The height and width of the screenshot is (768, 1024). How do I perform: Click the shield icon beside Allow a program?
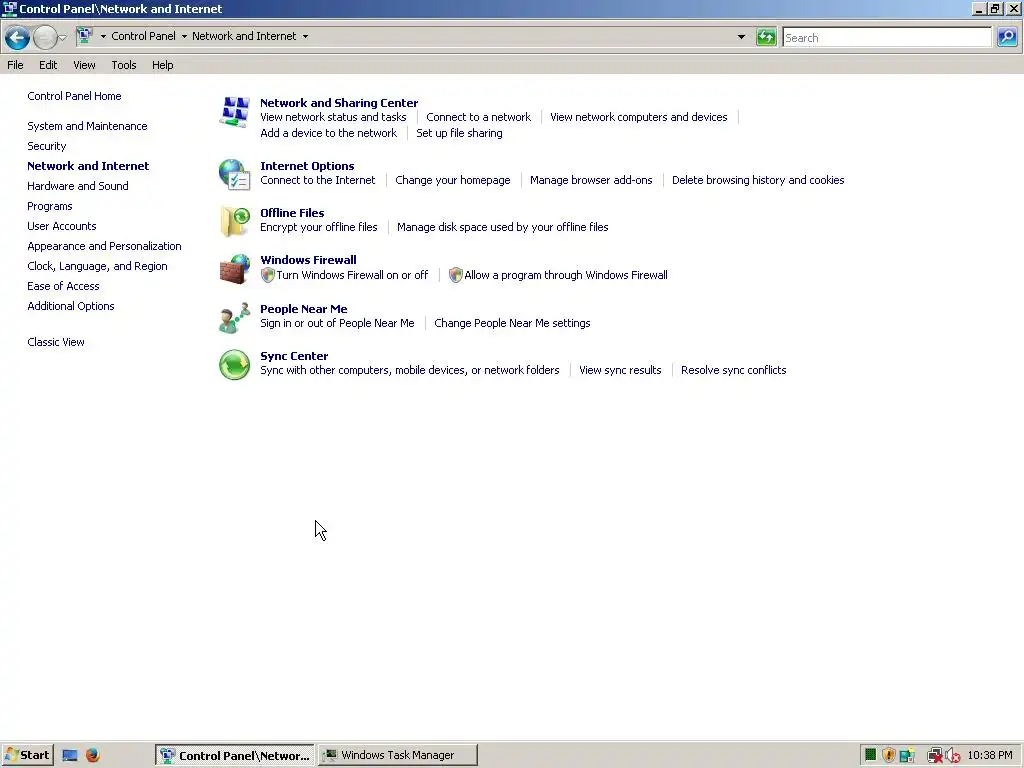[x=455, y=275]
